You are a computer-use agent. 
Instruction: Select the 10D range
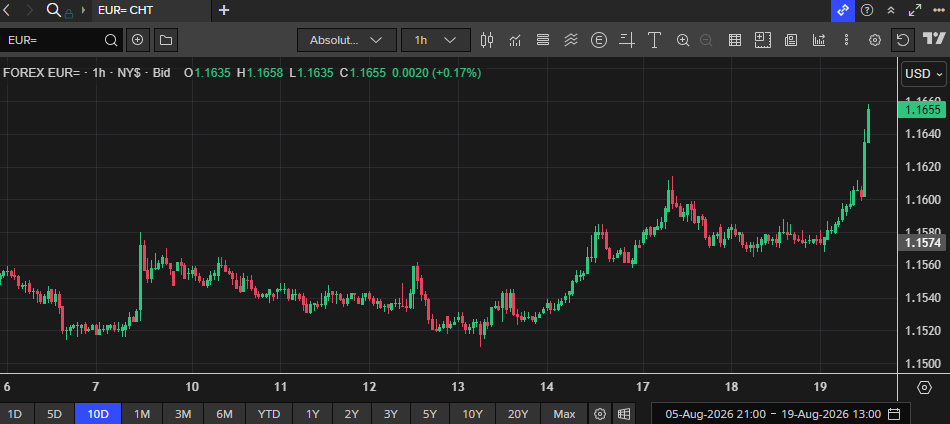[98, 414]
